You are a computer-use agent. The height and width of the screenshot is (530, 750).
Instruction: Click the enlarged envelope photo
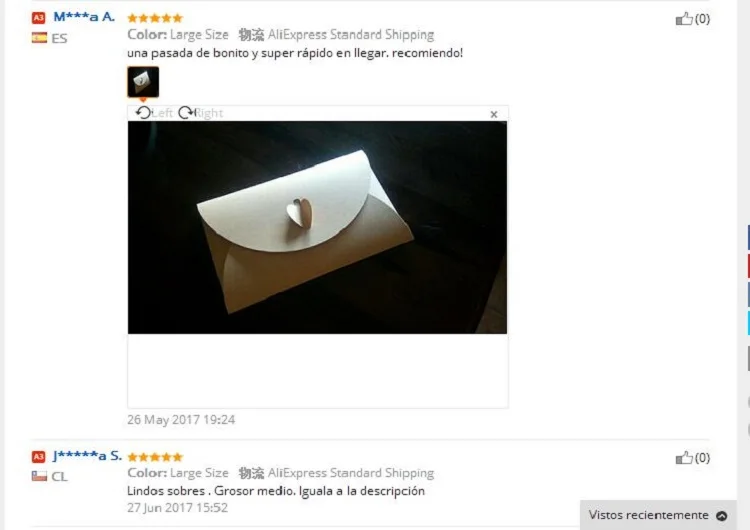coord(317,227)
